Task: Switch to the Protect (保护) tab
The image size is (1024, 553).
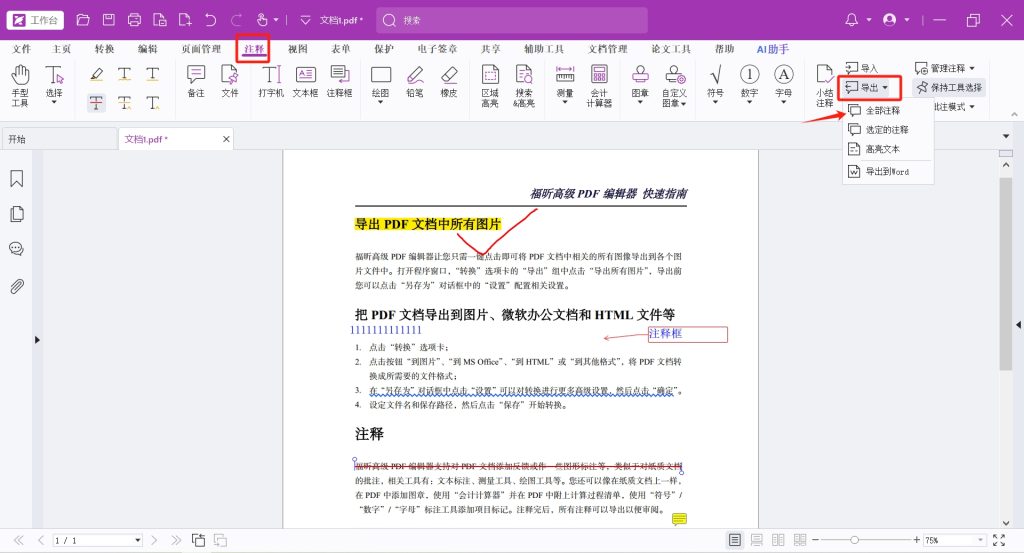Action: pyautogui.click(x=384, y=49)
